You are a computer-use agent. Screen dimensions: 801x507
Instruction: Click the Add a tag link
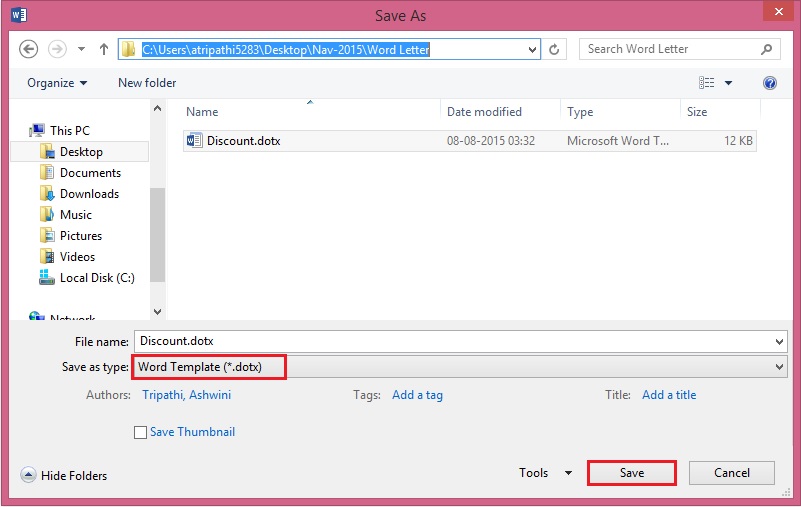pos(417,395)
